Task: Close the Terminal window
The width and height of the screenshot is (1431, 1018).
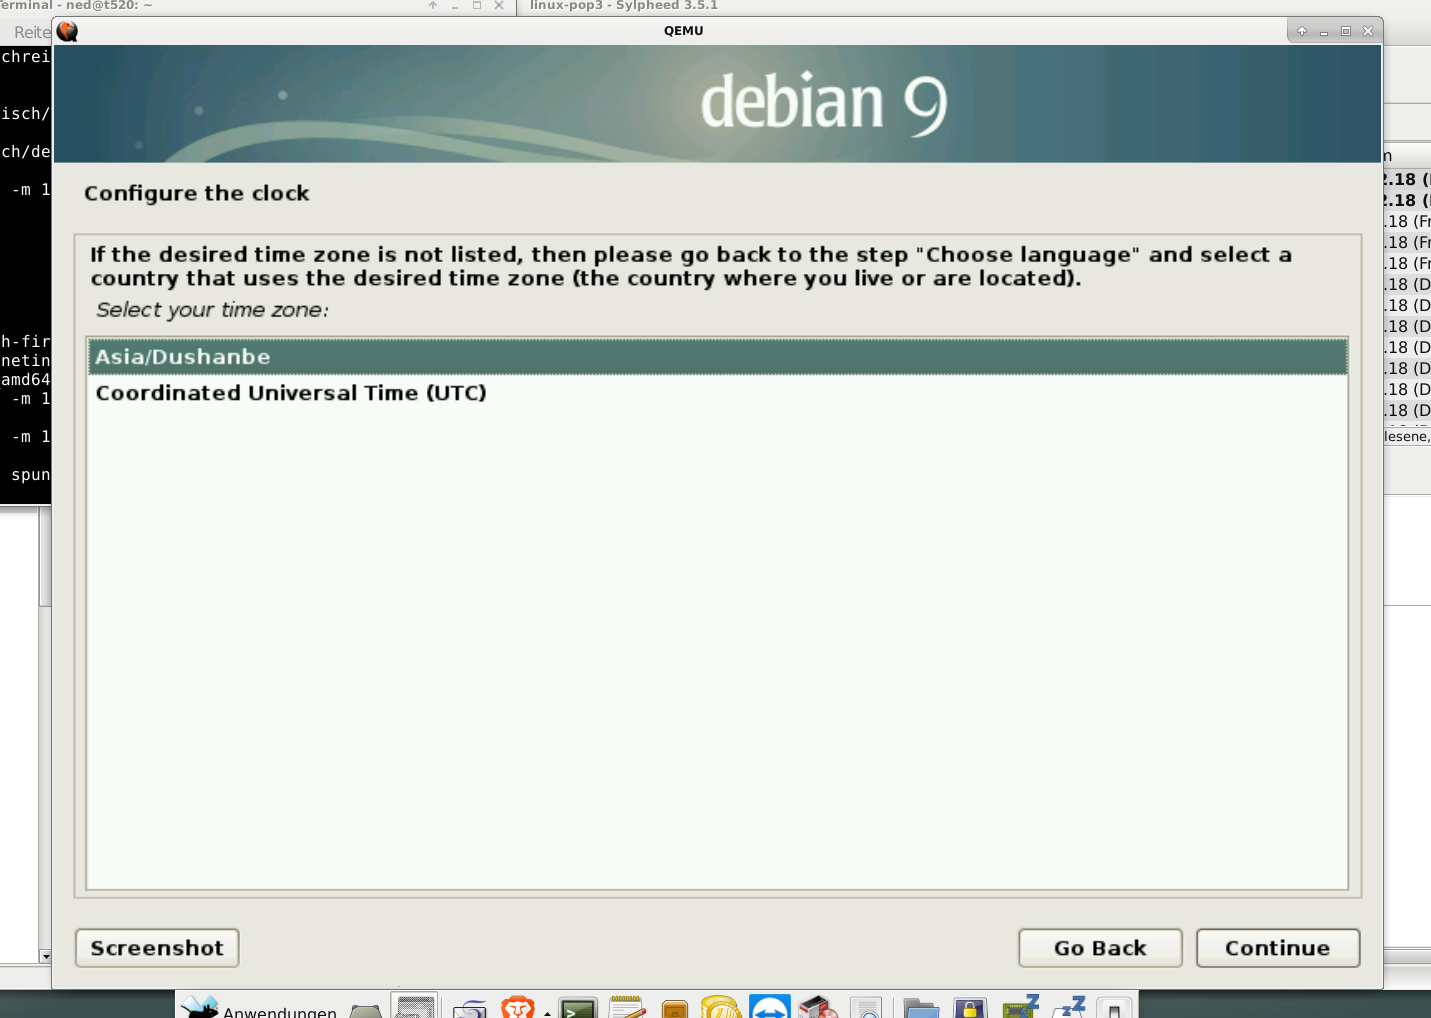Action: tap(499, 5)
